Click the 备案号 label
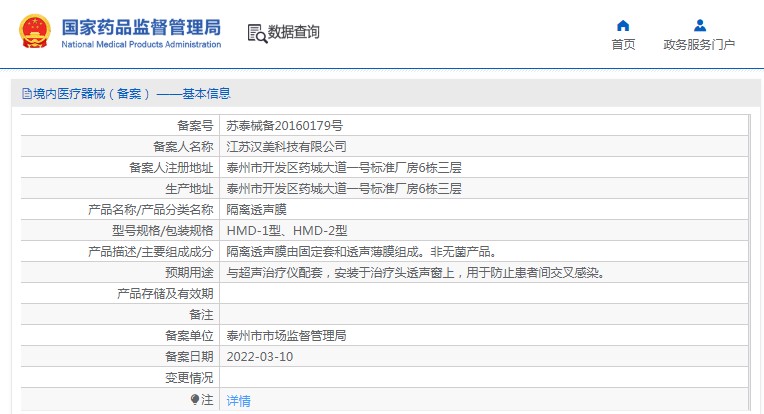The height and width of the screenshot is (414, 764). [x=195, y=126]
